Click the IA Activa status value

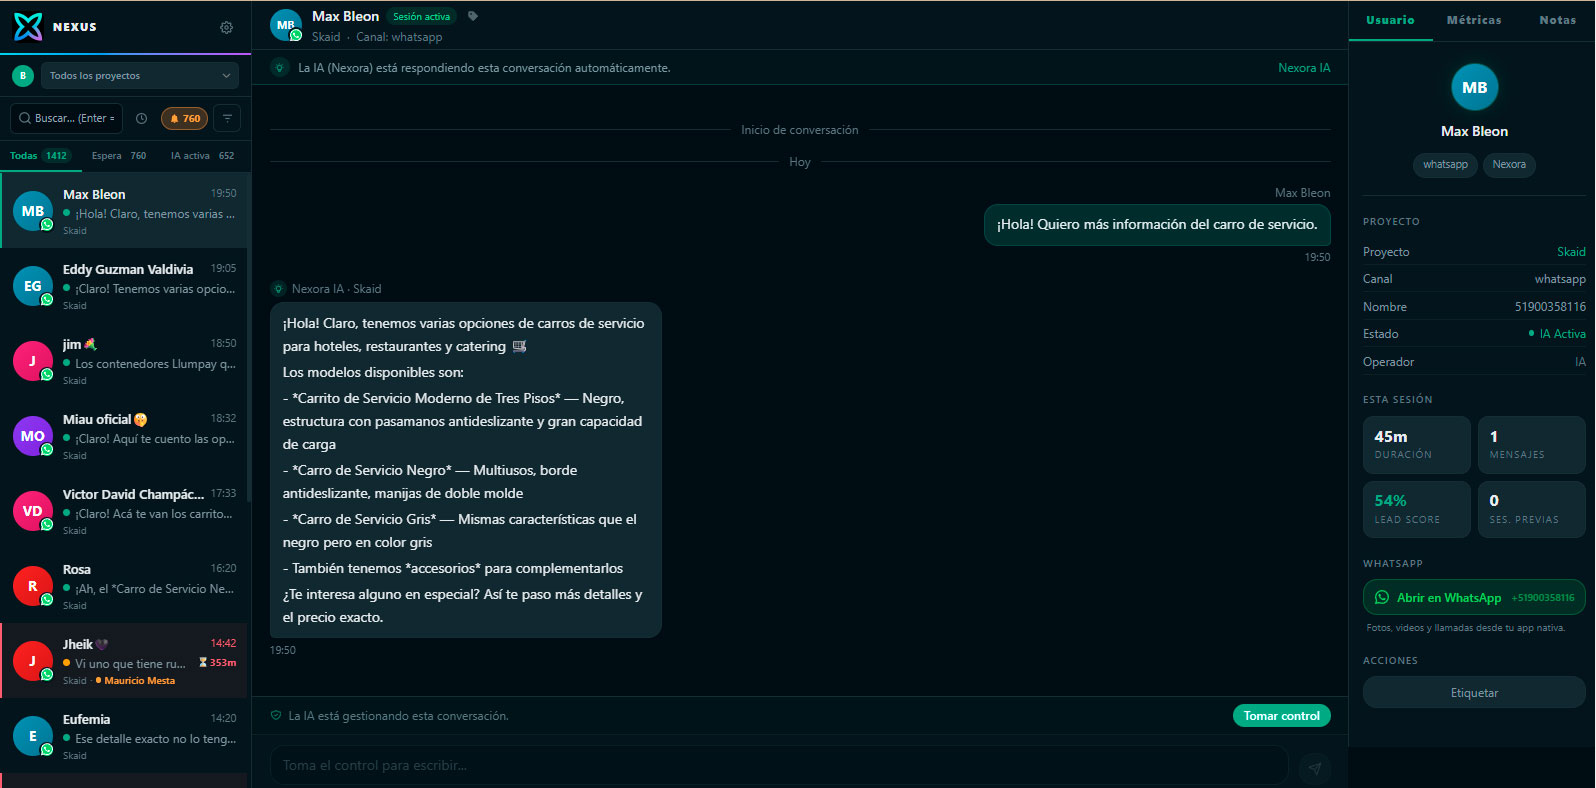pos(1558,334)
